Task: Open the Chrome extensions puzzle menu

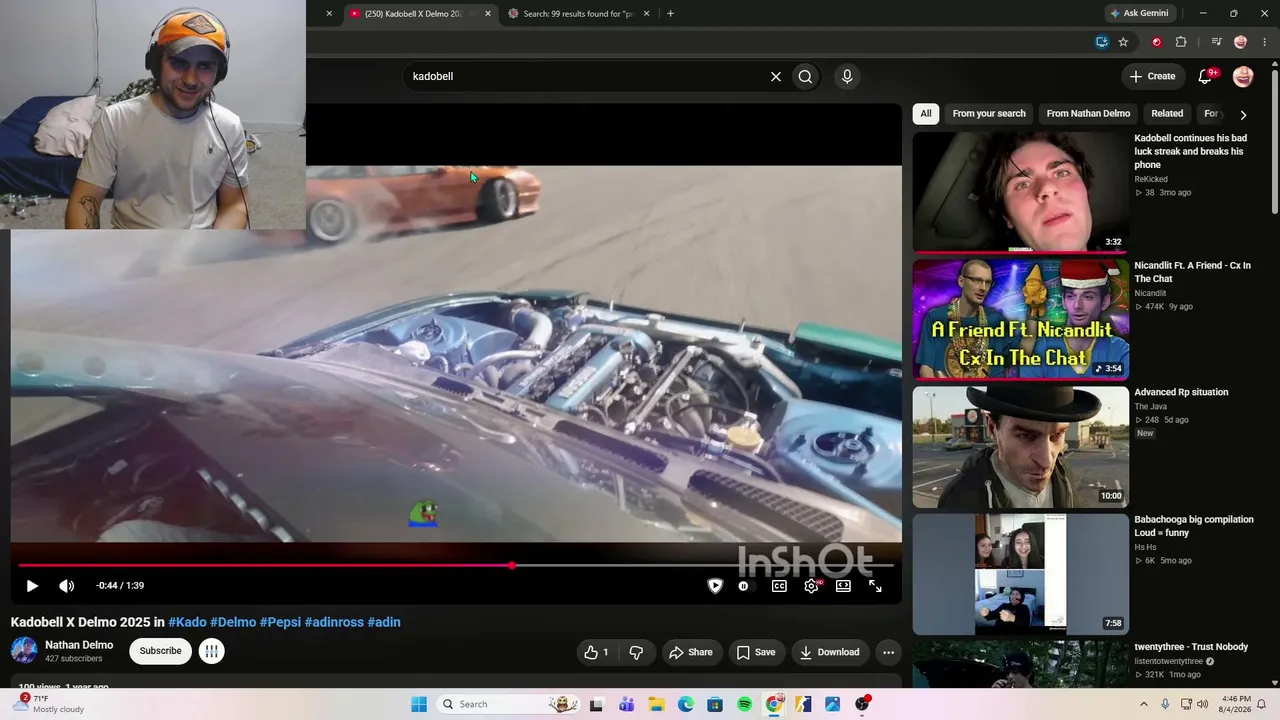Action: (x=1181, y=42)
